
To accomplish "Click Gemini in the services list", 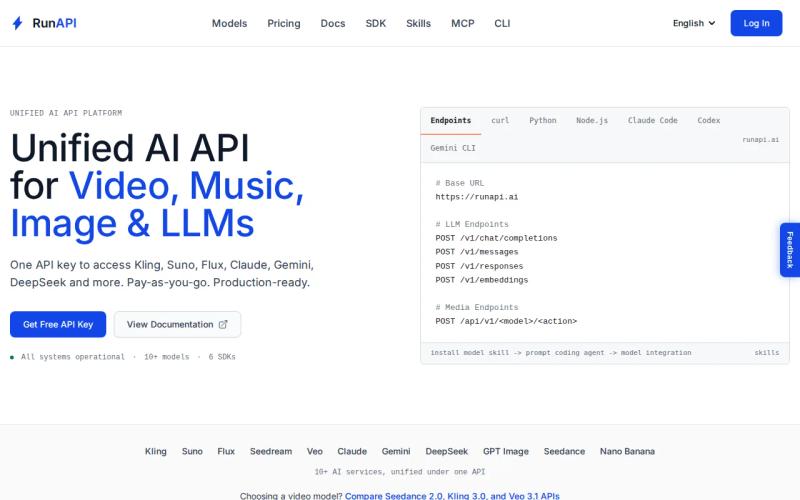I will 396,451.
